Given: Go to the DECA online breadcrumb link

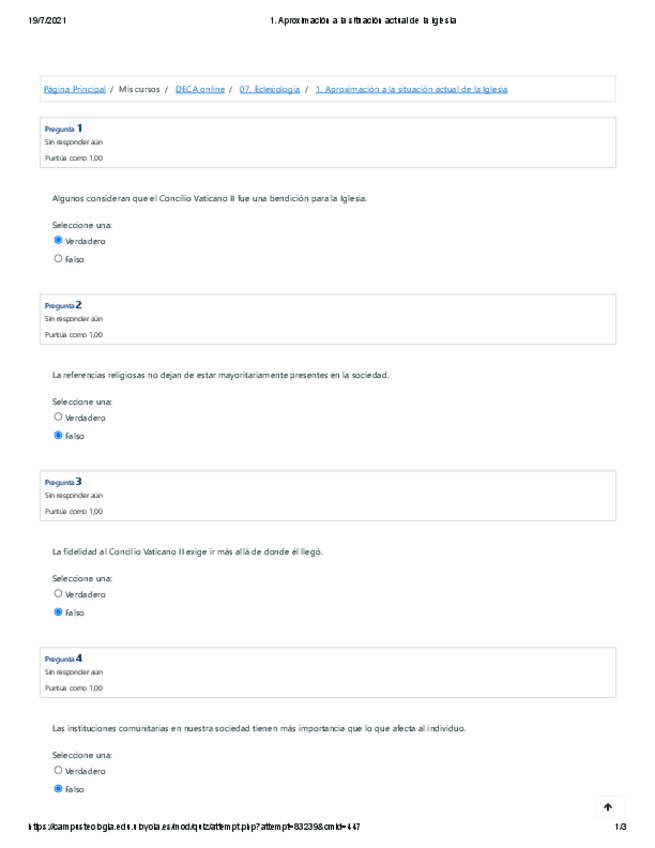Looking at the screenshot, I should pos(200,89).
